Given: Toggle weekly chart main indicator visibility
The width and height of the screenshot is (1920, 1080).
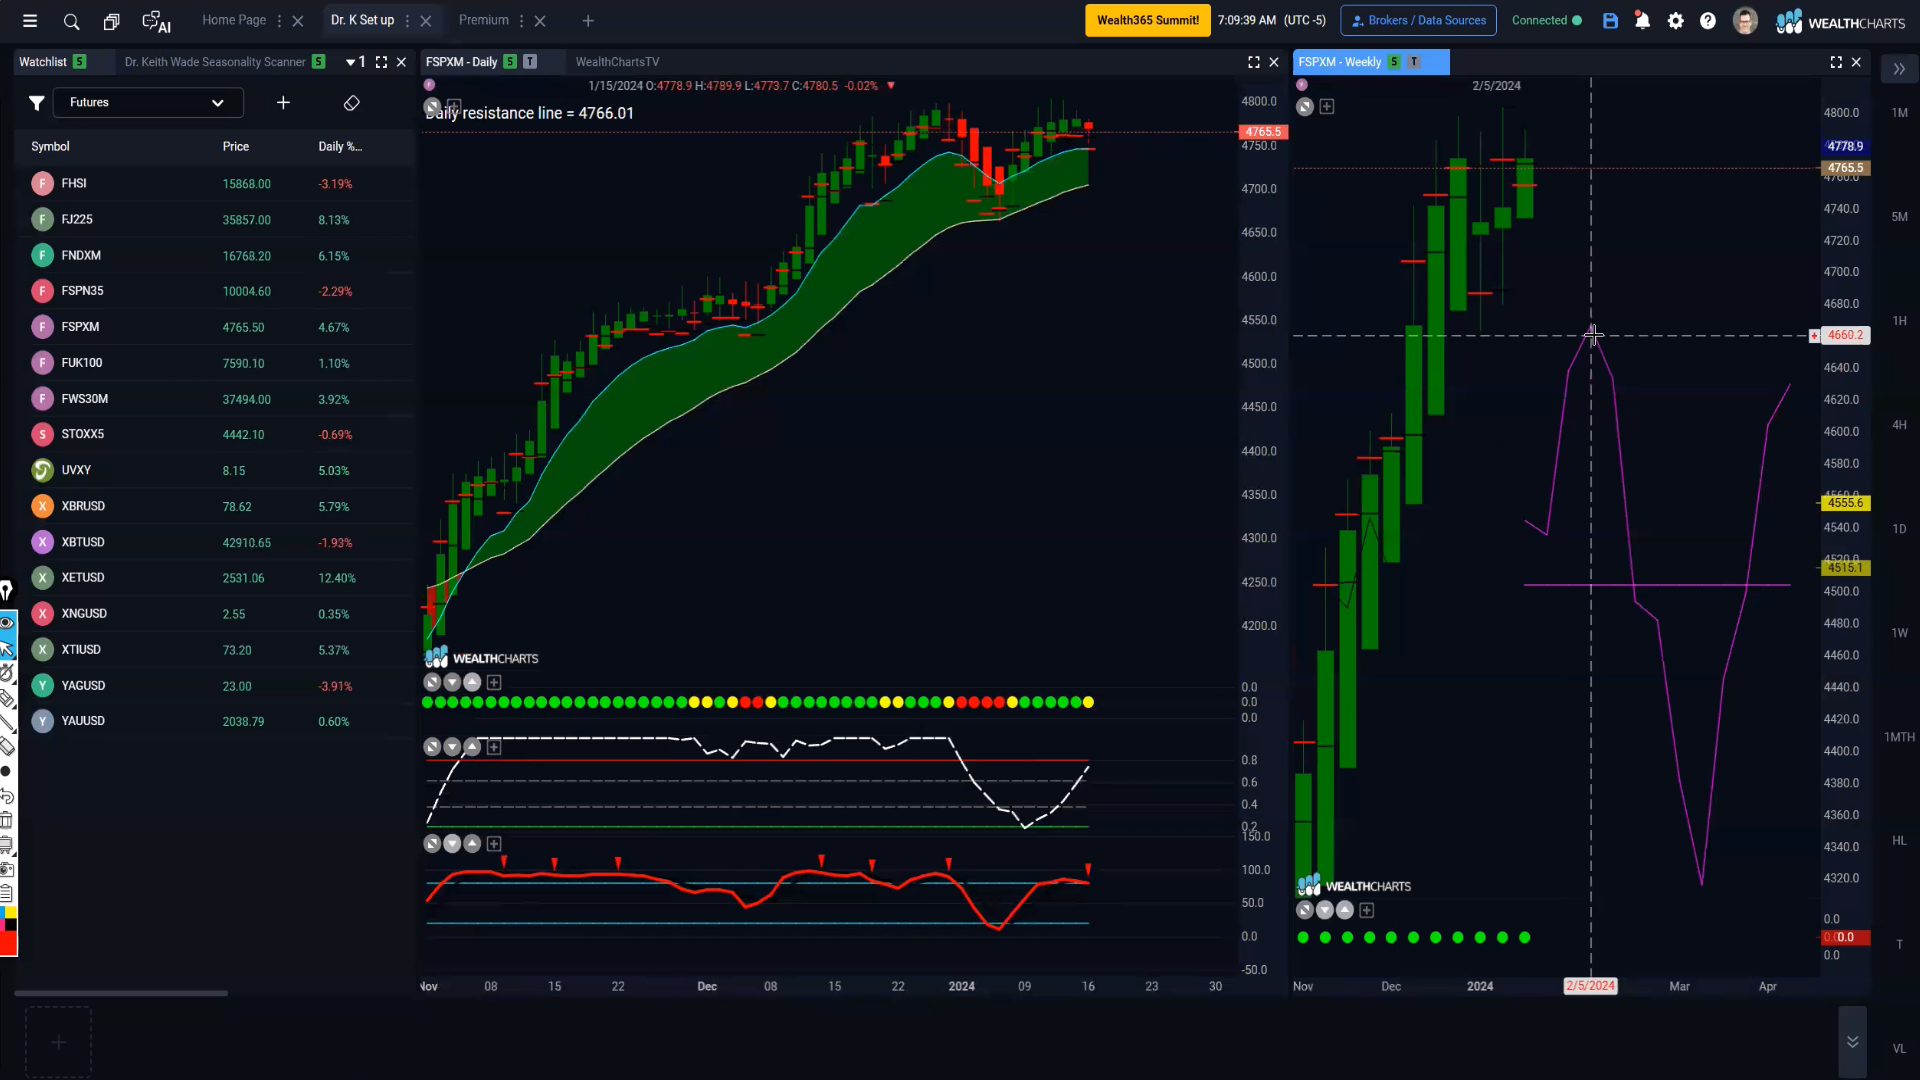Looking at the screenshot, I should (x=1305, y=107).
